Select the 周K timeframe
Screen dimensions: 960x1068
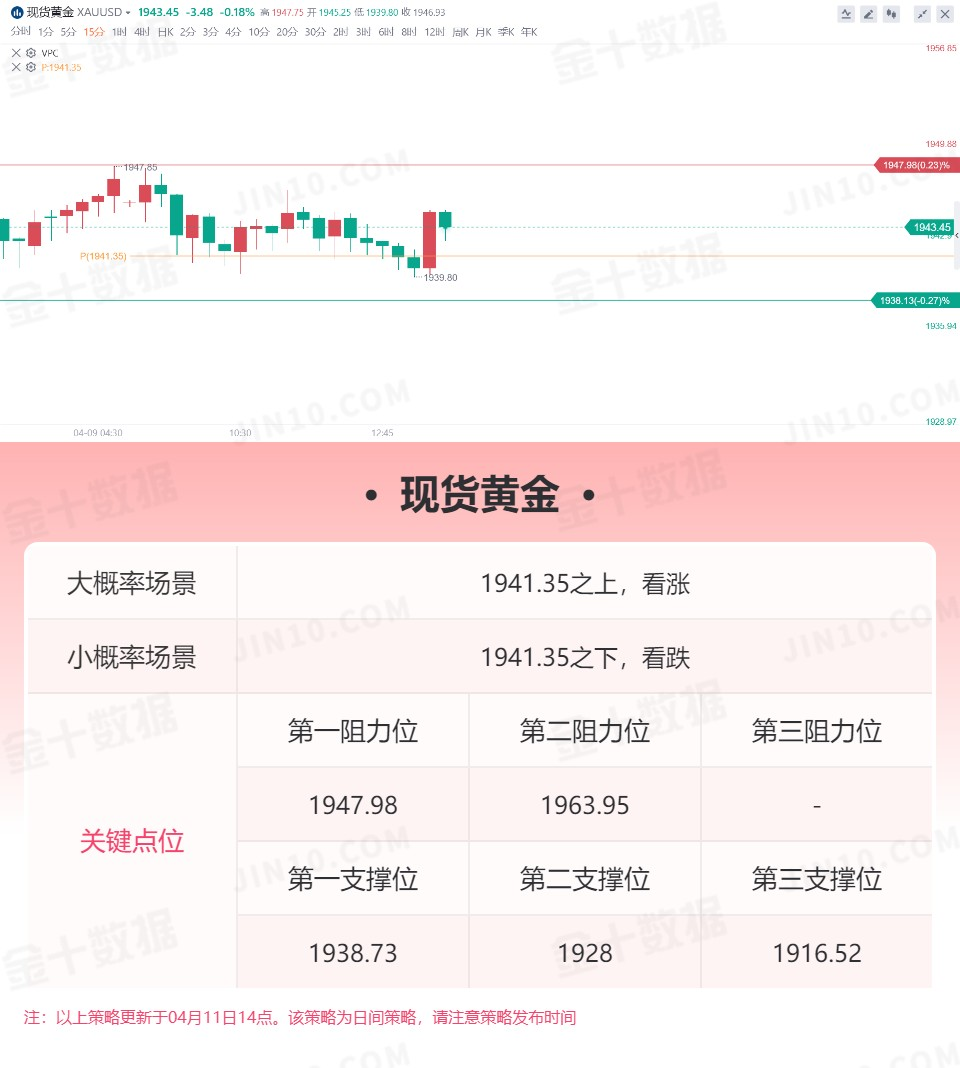click(x=461, y=31)
